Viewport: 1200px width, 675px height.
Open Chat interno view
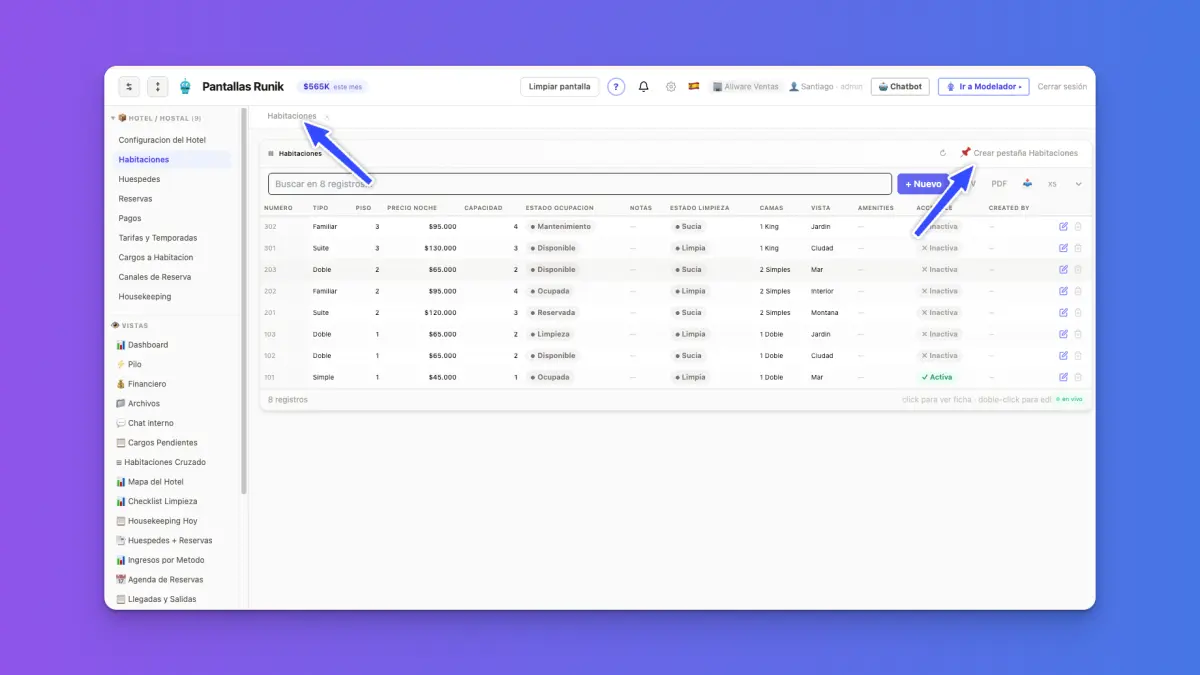[x=144, y=423]
